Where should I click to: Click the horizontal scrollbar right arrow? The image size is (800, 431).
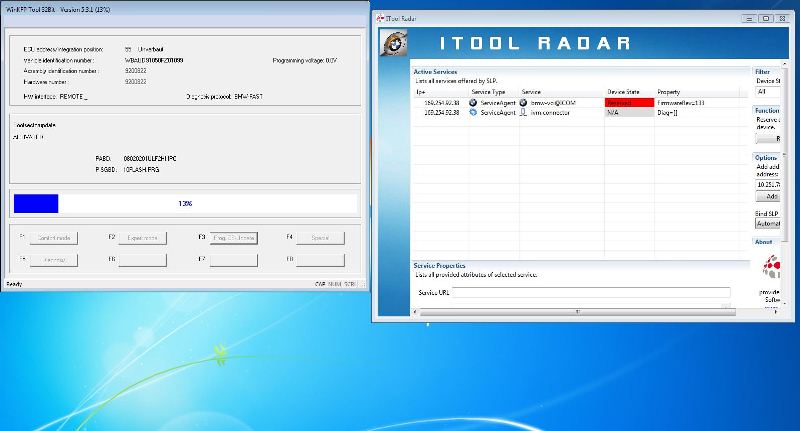click(x=776, y=312)
